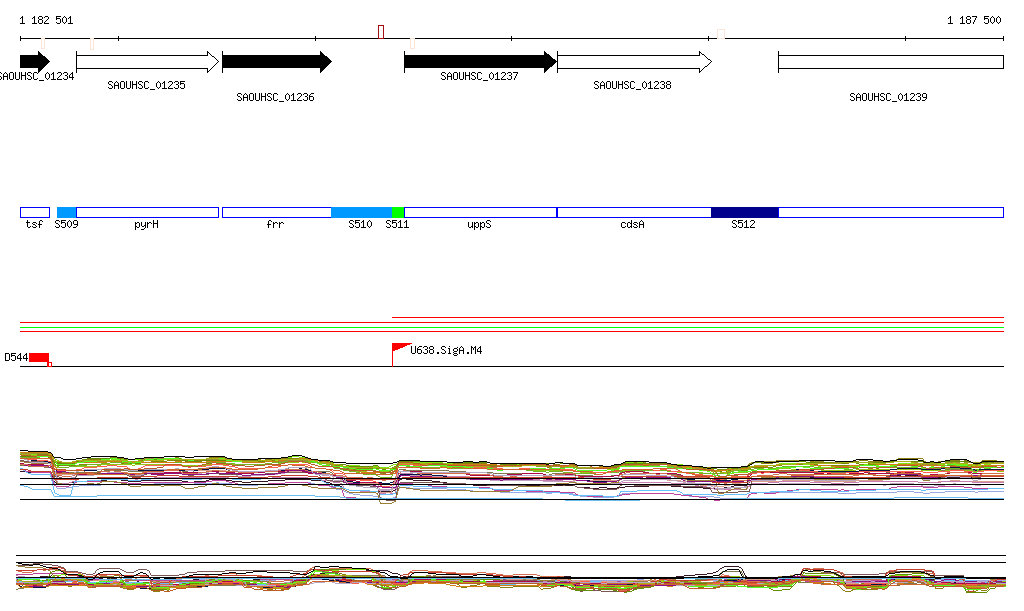Click the frr annotation segment
The height and width of the screenshot is (611, 1024).
276,212
